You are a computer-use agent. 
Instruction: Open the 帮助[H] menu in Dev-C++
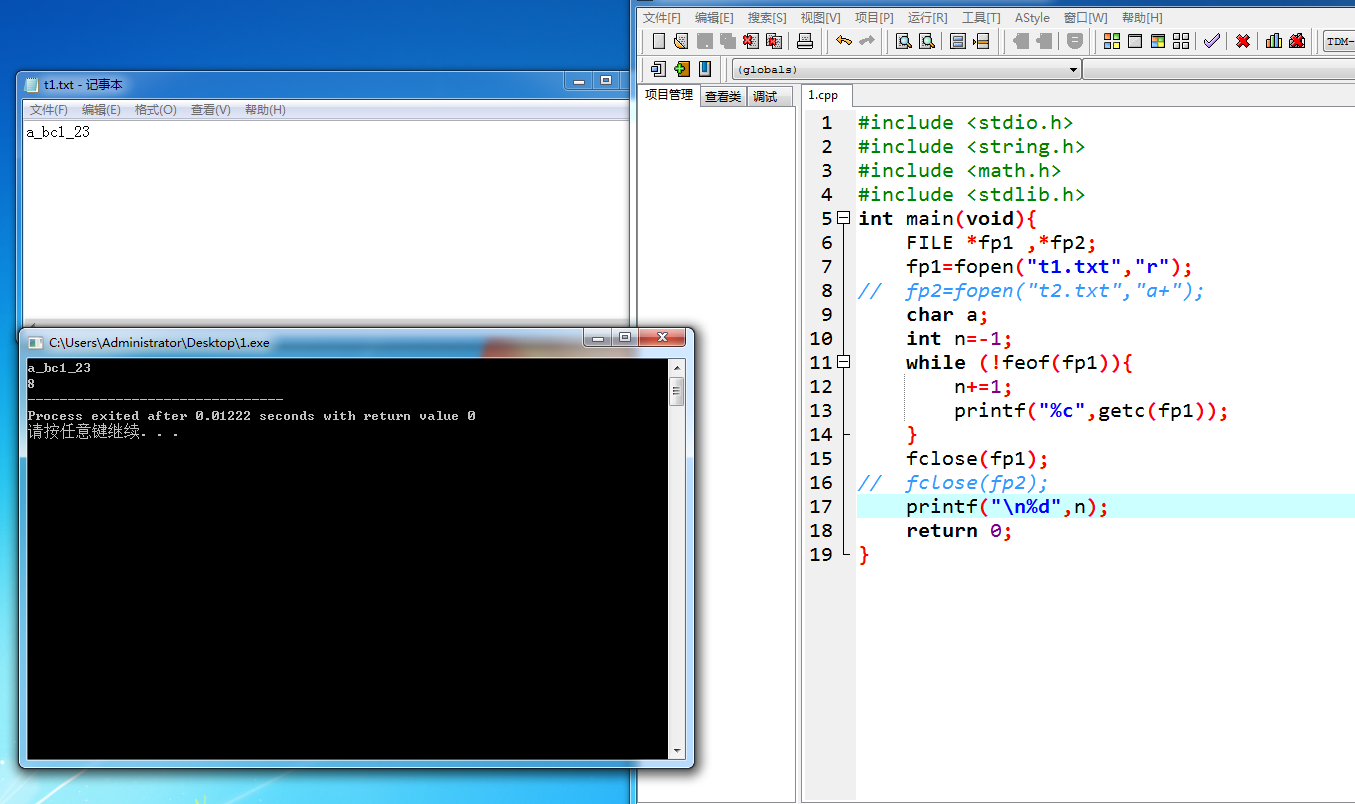[1141, 18]
